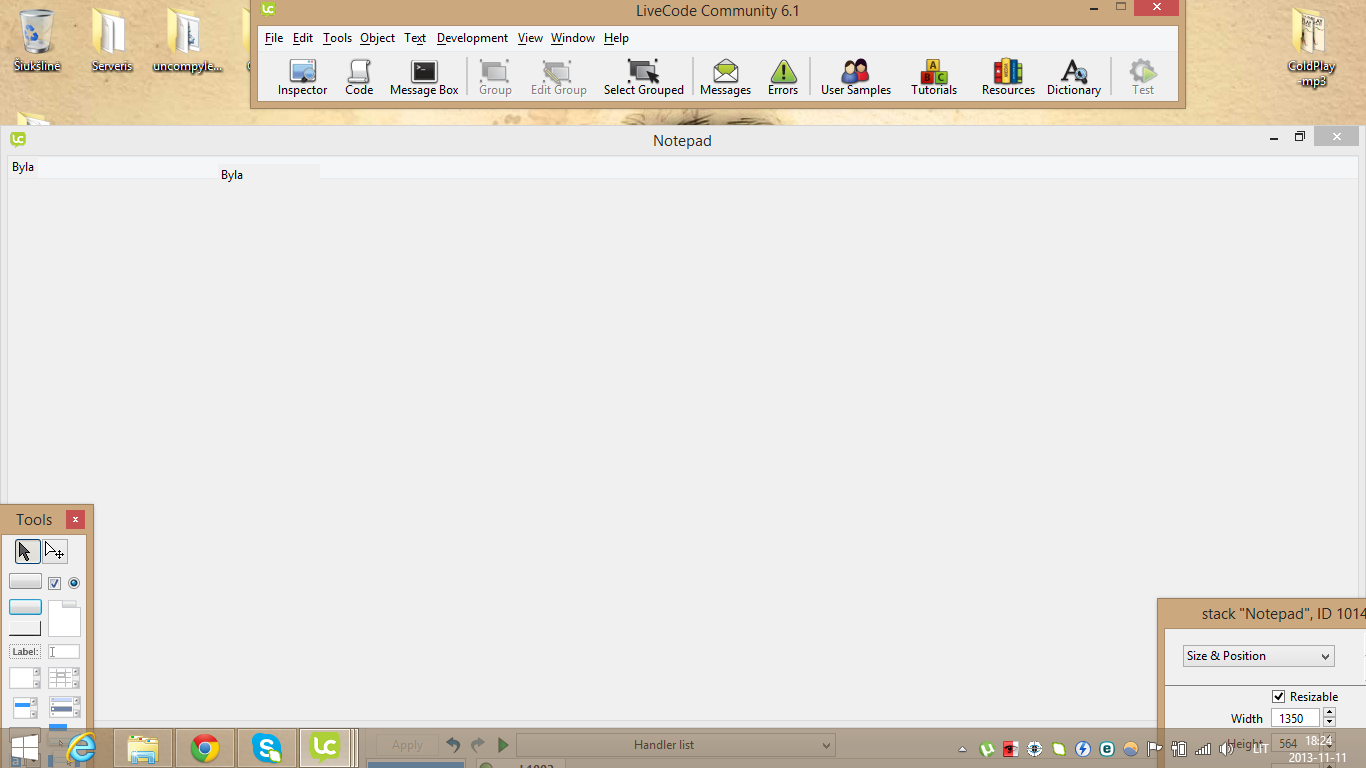Open the Object menu
The image size is (1366, 768).
pyautogui.click(x=377, y=38)
